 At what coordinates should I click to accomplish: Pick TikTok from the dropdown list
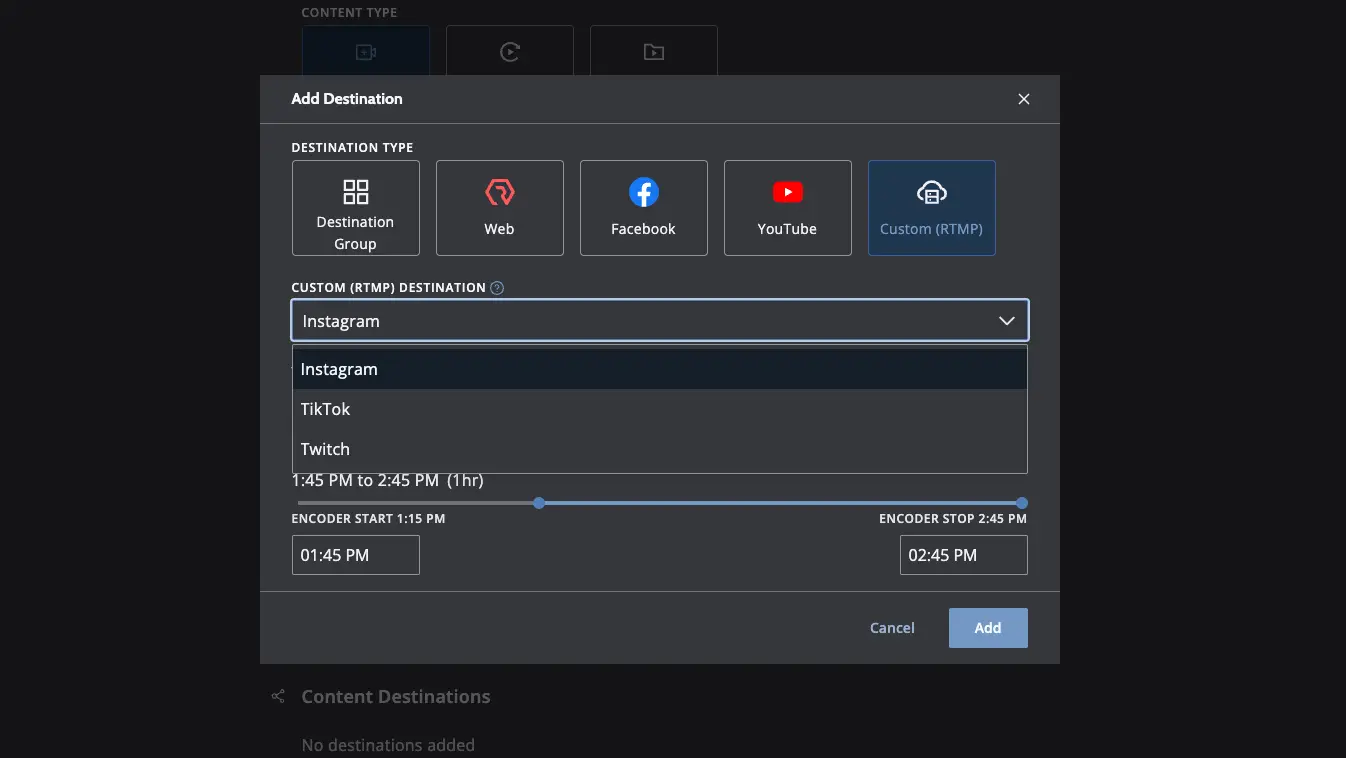point(660,409)
